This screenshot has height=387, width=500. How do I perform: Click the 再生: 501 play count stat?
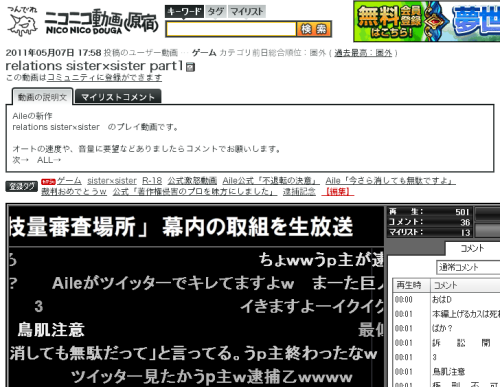pos(430,212)
